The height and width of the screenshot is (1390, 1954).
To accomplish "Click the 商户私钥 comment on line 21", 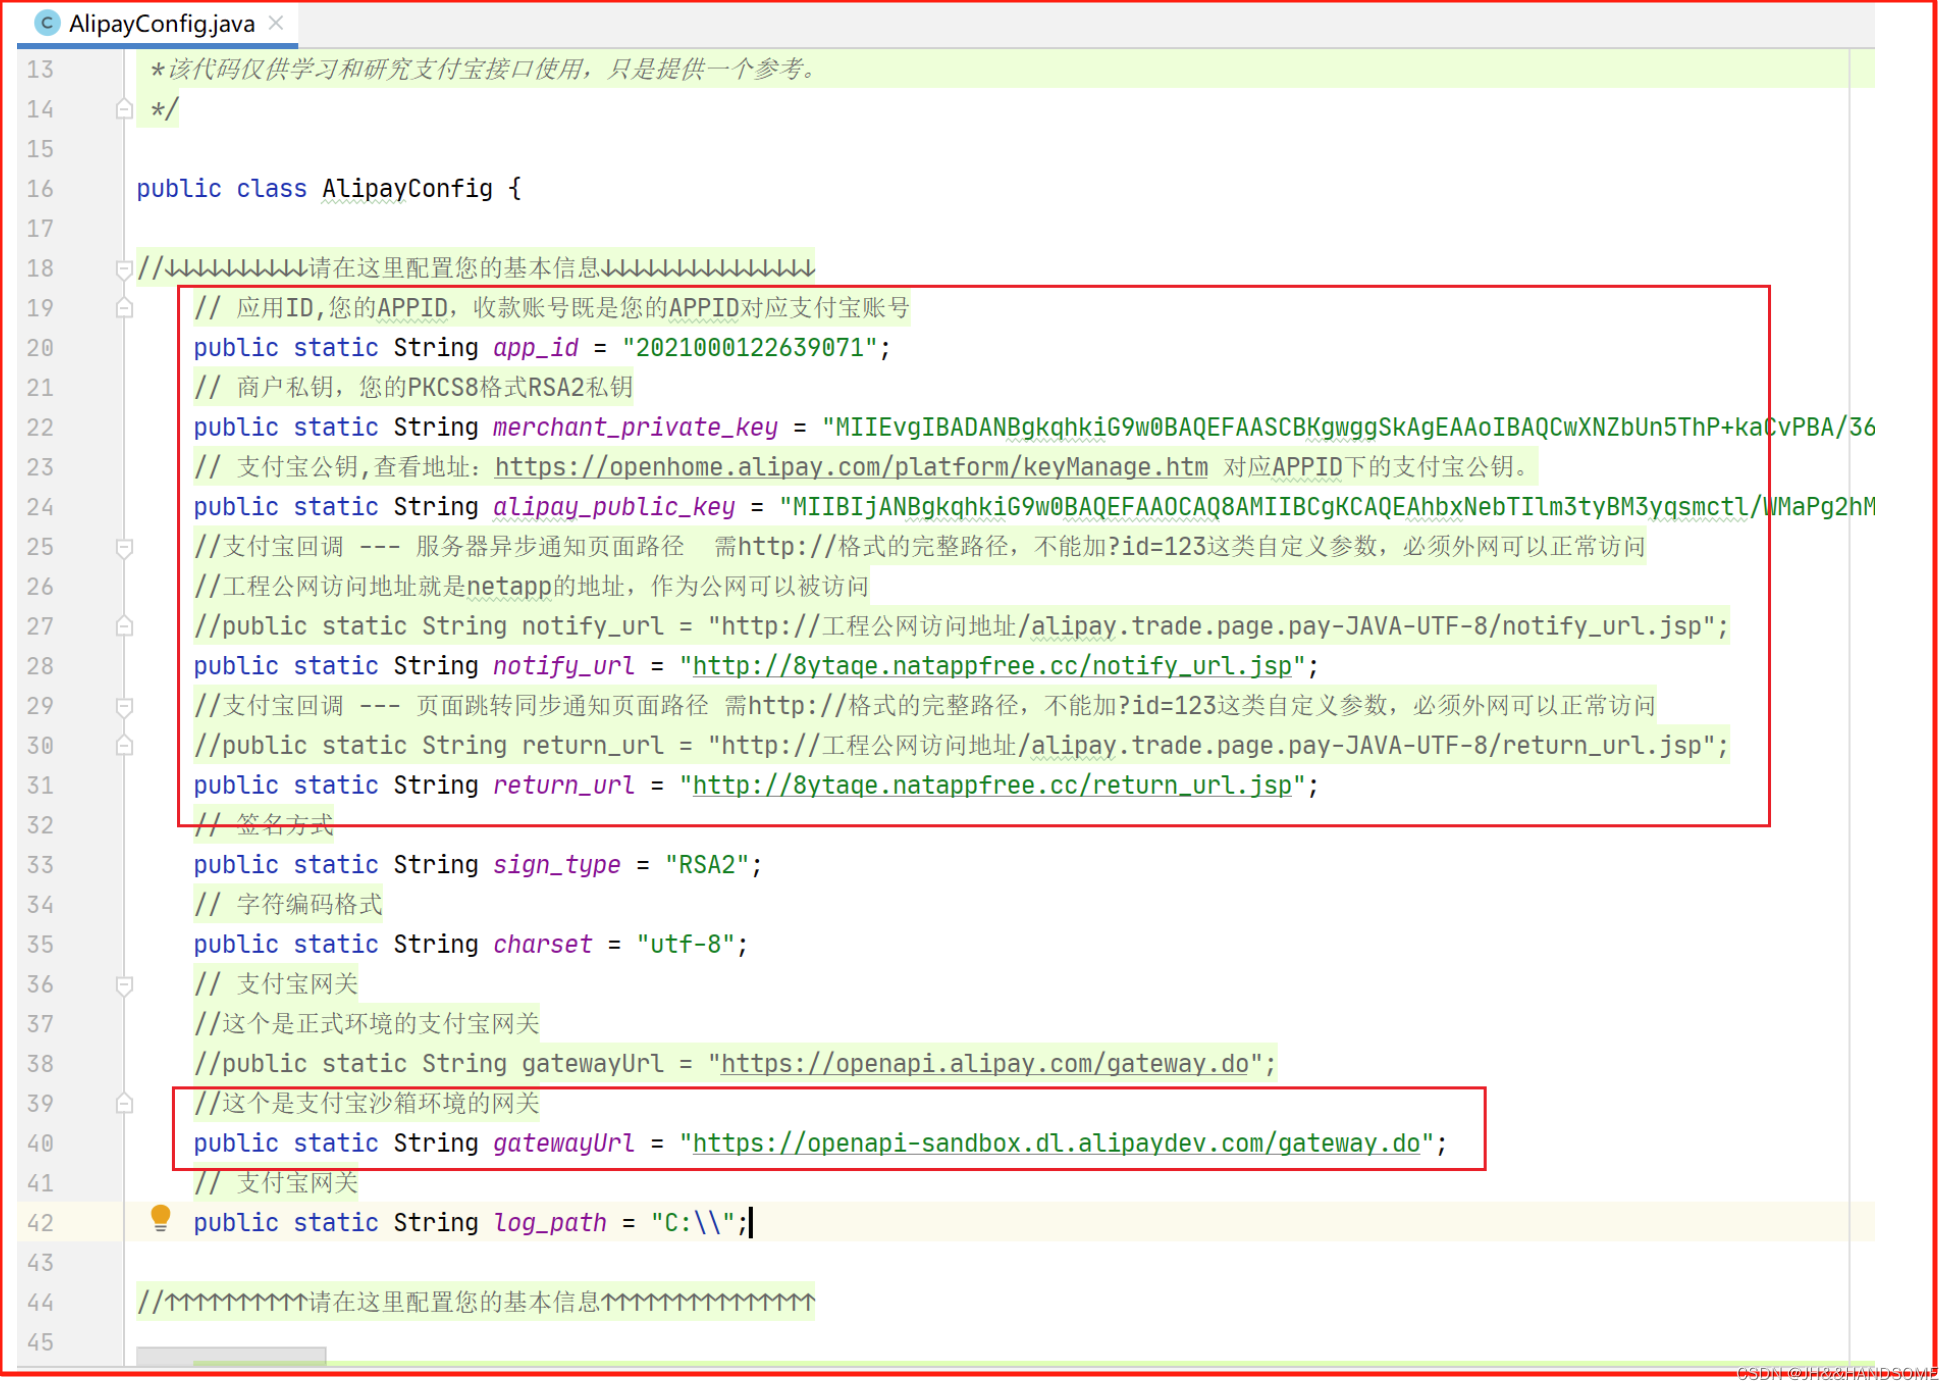I will click(x=413, y=388).
